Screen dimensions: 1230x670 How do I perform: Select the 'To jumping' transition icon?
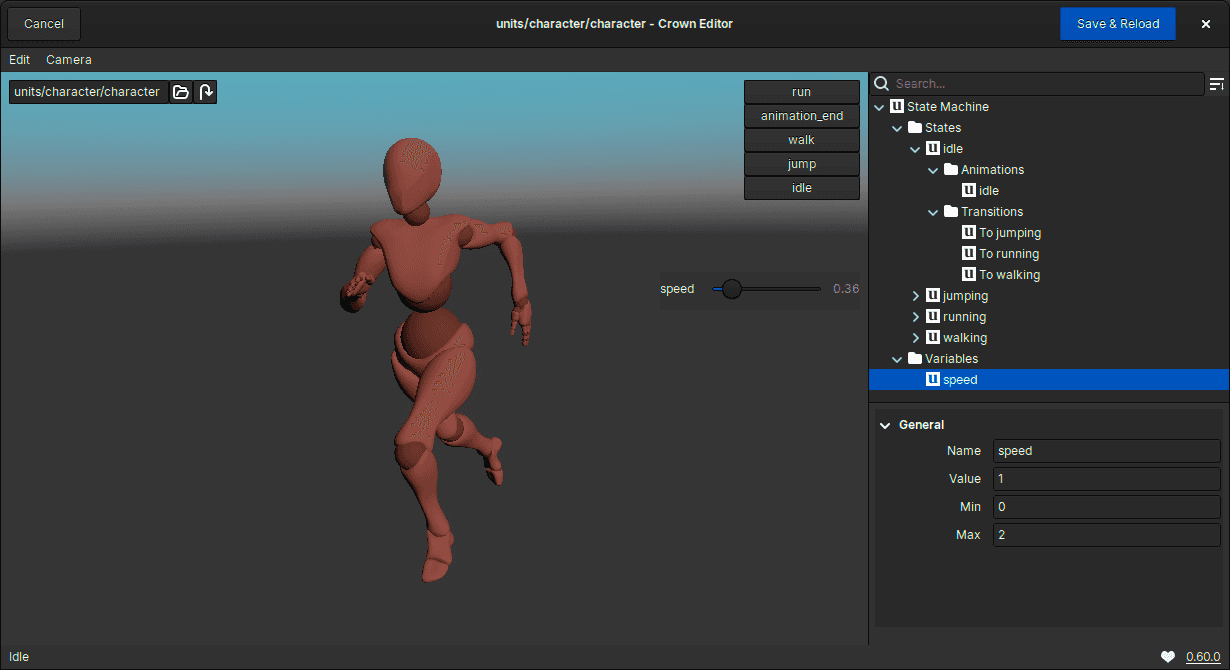point(969,233)
